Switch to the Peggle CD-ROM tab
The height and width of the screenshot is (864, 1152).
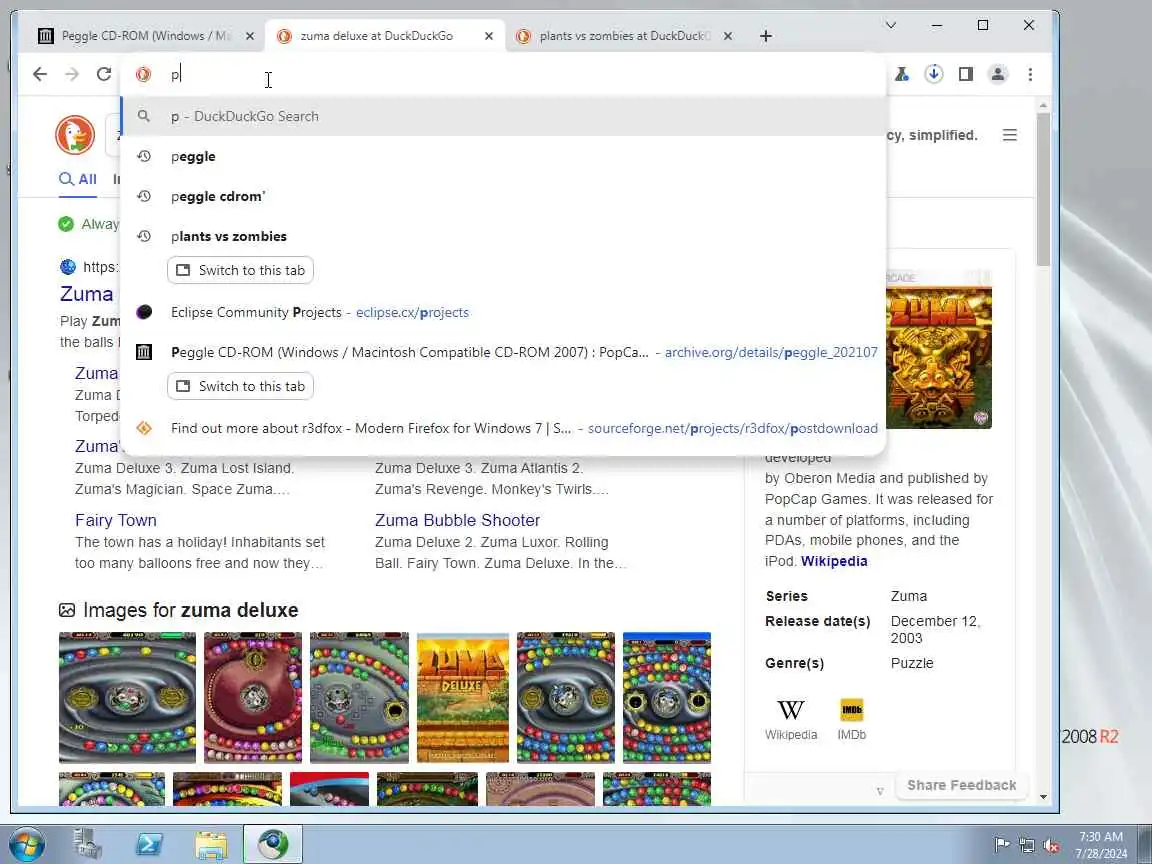tap(145, 36)
